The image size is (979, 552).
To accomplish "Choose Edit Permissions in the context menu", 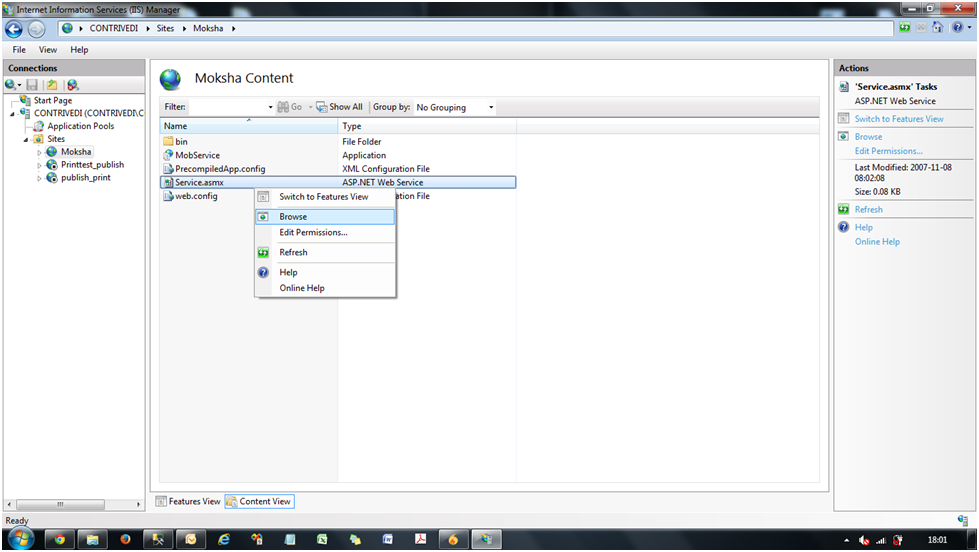I will [x=325, y=232].
